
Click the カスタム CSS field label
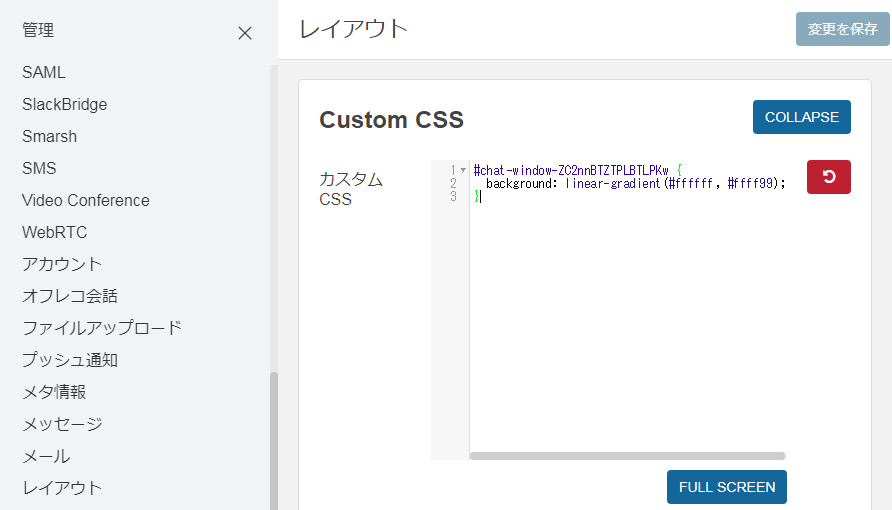[351, 189]
